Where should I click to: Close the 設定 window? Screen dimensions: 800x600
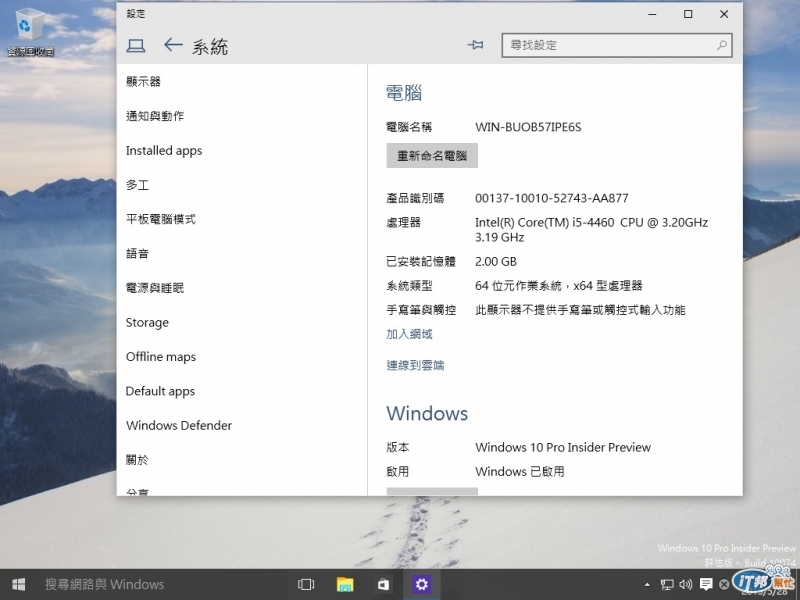tap(724, 14)
